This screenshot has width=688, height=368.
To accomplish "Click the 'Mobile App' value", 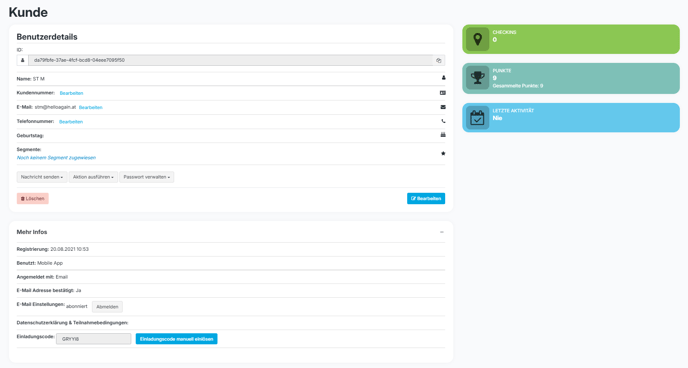I will (x=50, y=263).
